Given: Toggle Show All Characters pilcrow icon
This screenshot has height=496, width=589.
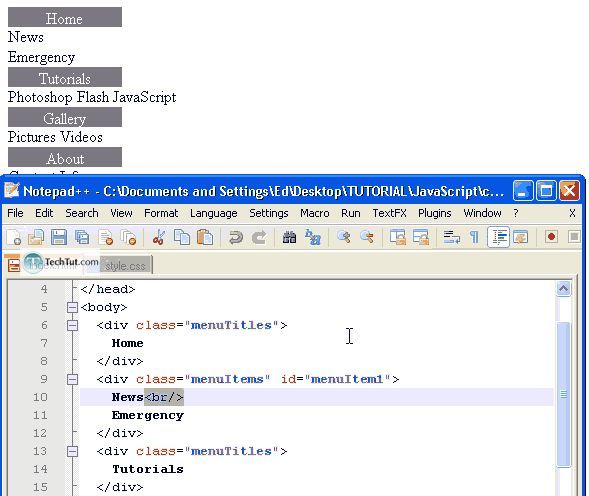Looking at the screenshot, I should tap(474, 237).
